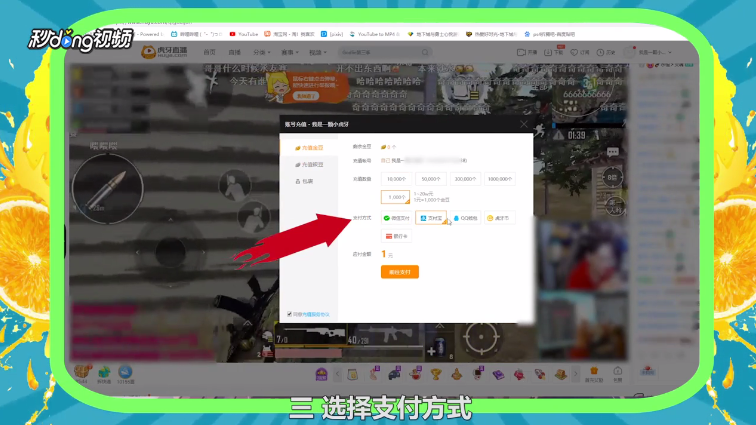Click the green gift box icon below stream

click(x=104, y=372)
